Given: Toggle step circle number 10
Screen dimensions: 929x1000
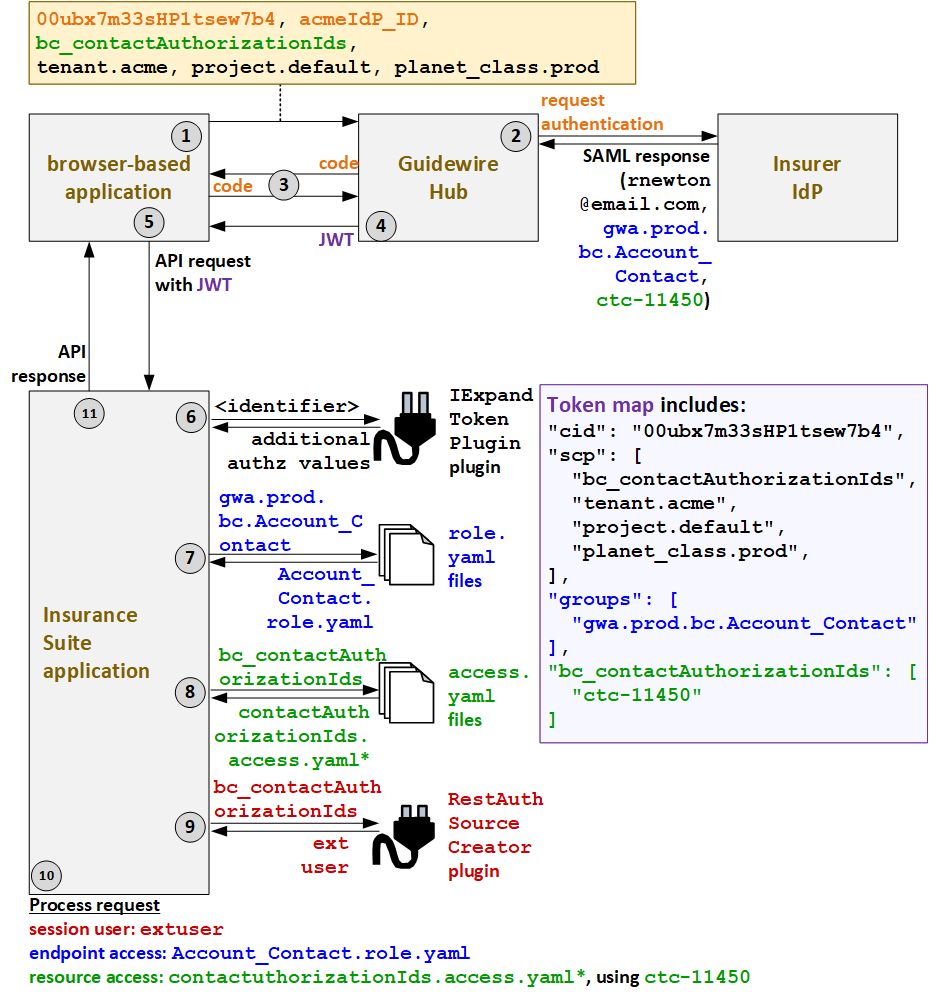Looking at the screenshot, I should coord(46,875).
